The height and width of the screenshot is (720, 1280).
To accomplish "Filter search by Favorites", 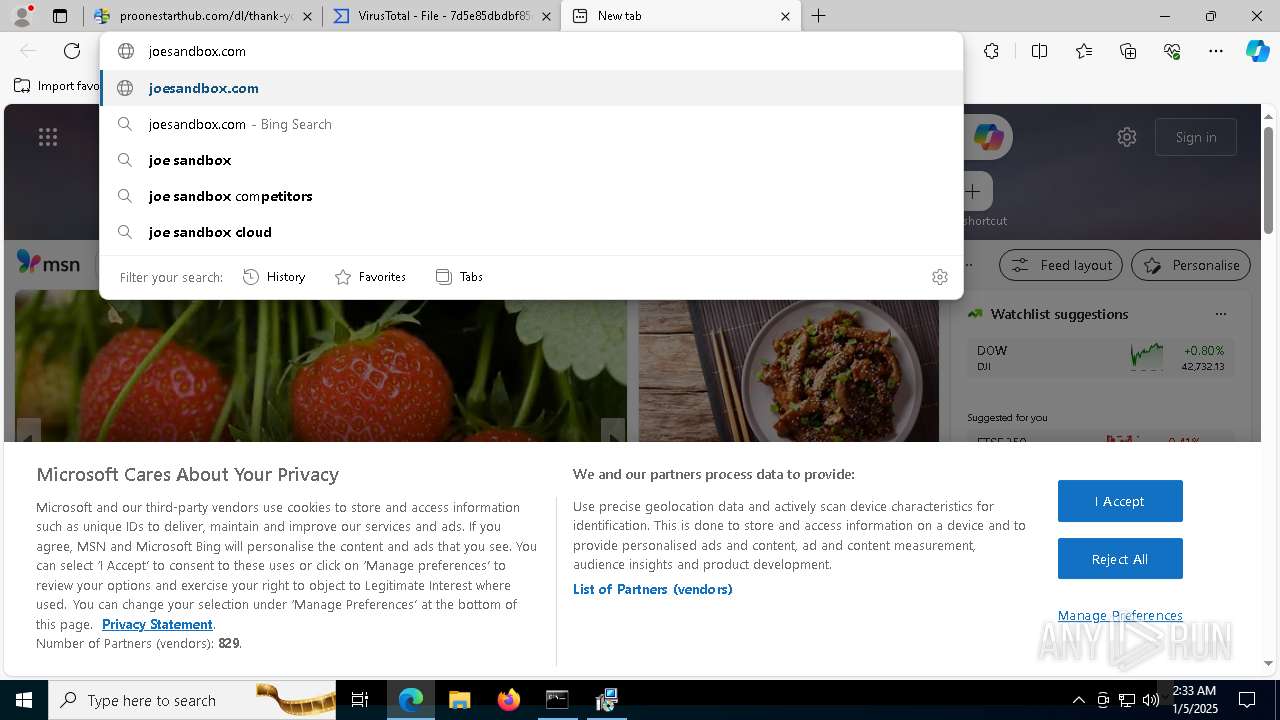I will click(370, 277).
